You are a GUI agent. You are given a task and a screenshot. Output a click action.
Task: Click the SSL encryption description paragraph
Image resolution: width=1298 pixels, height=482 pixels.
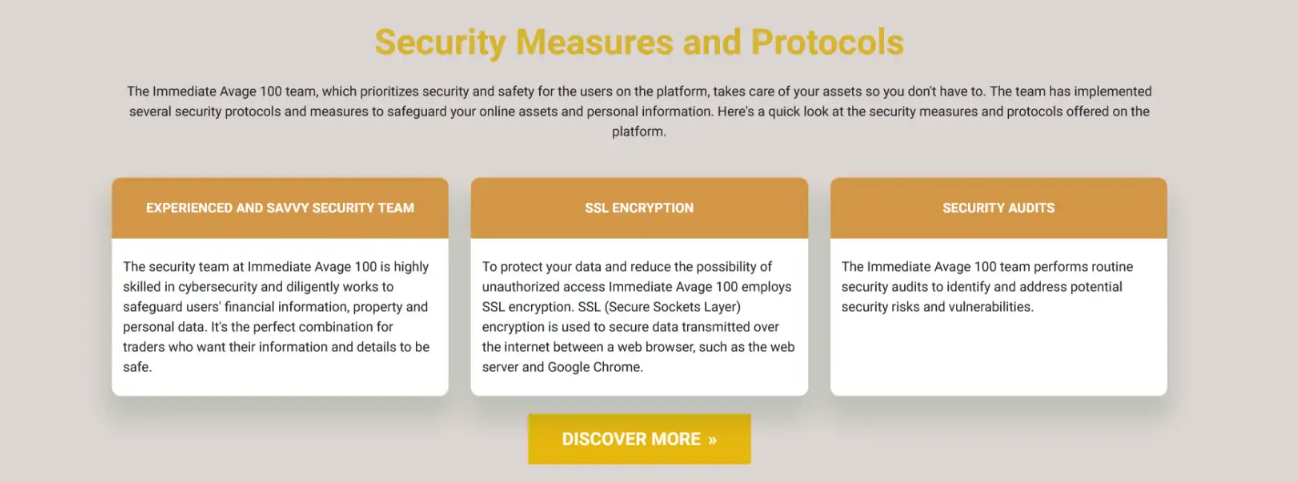click(638, 317)
